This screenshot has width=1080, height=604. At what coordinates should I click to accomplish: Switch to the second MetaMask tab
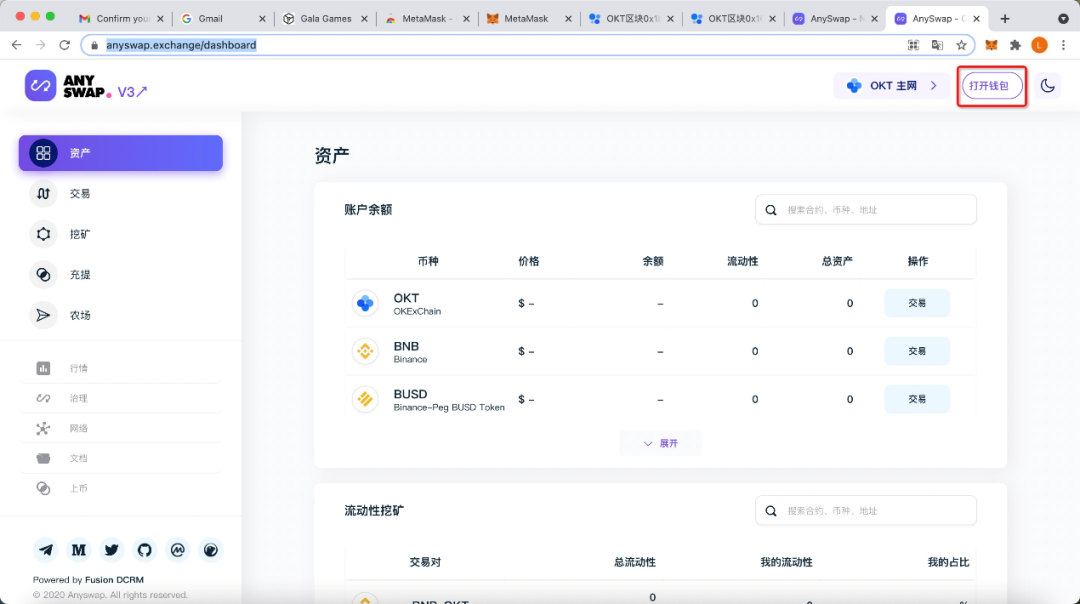[529, 19]
